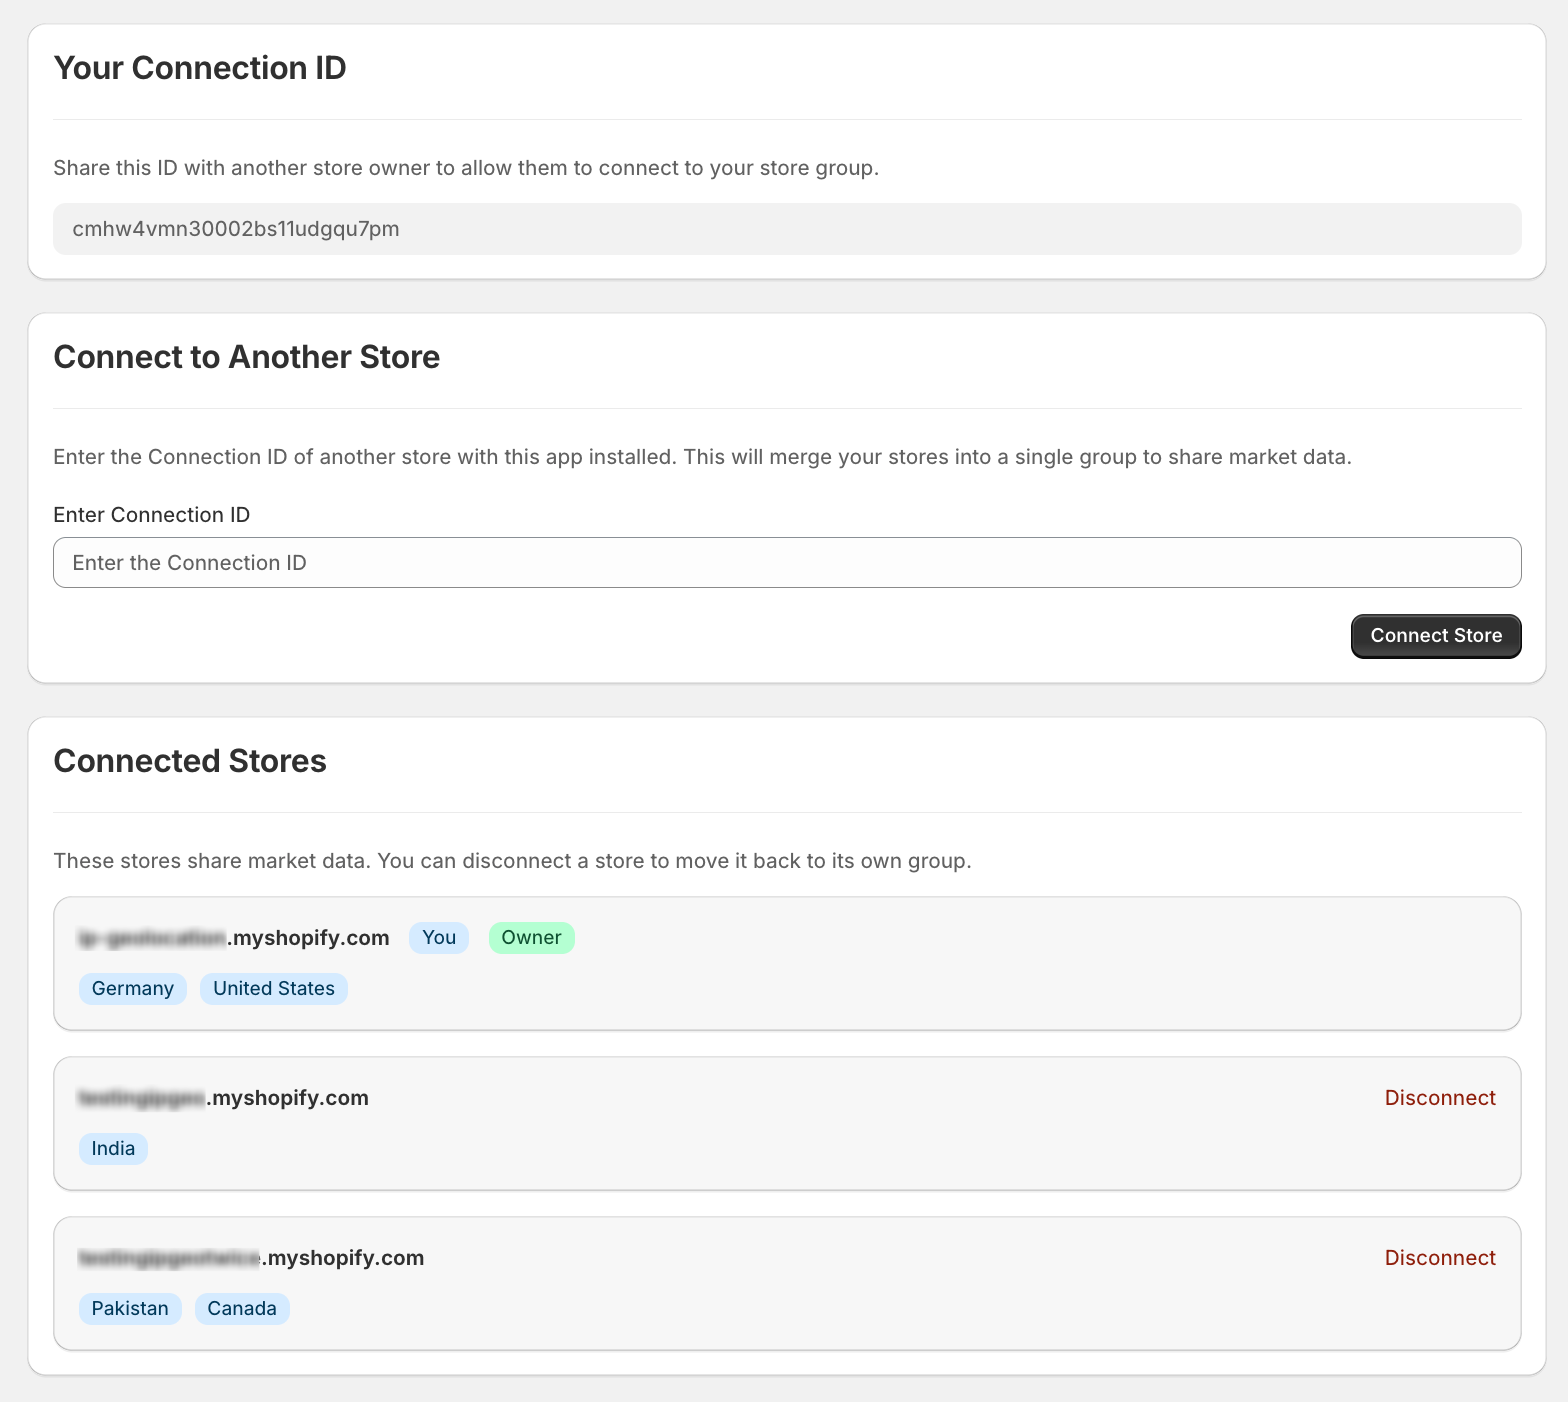Viewport: 1568px width, 1402px height.
Task: Click the Canada market tag
Action: (242, 1309)
